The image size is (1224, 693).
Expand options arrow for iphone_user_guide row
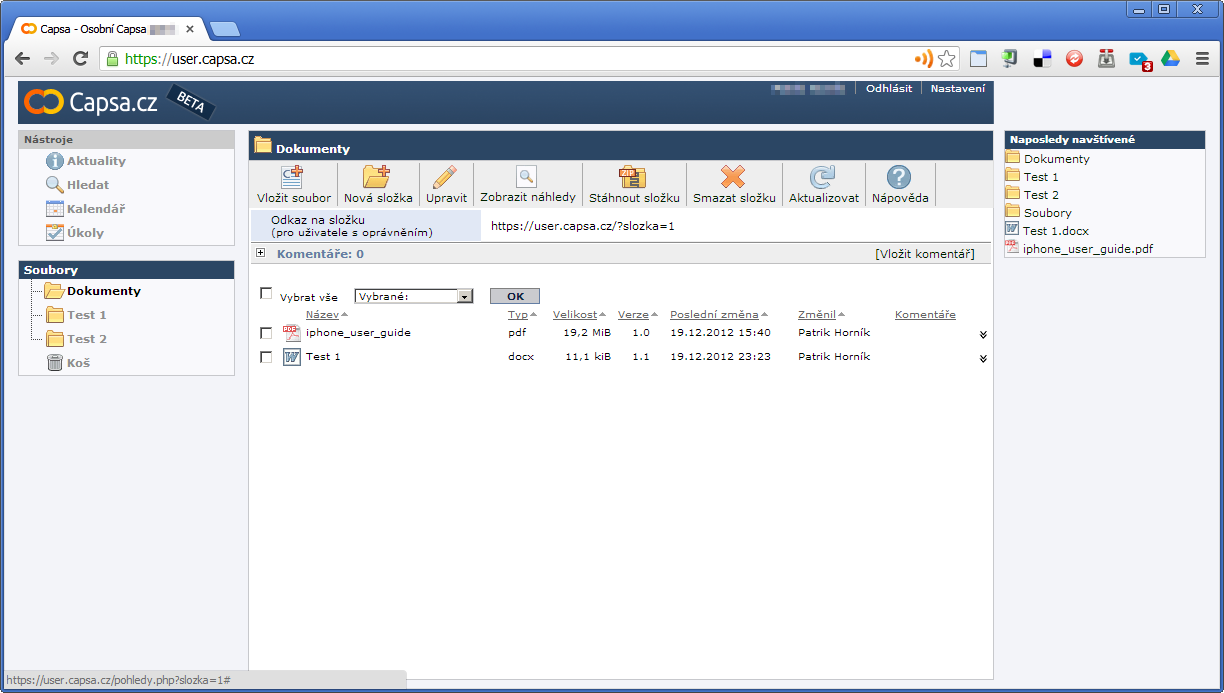click(x=982, y=335)
